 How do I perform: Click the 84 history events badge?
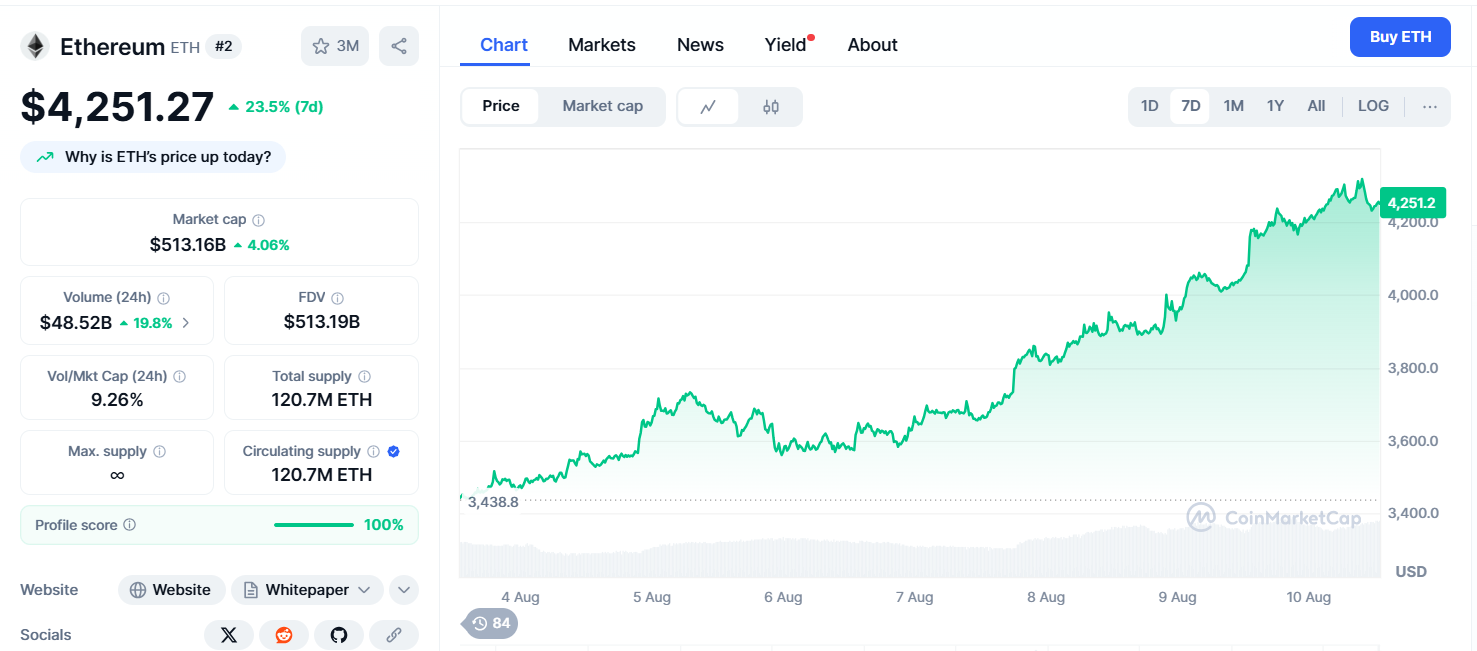pos(491,624)
